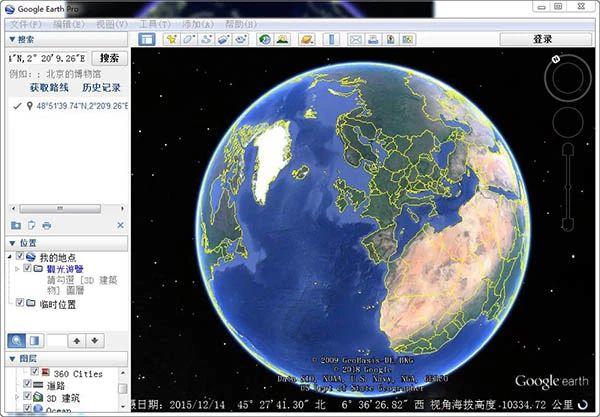This screenshot has height=417, width=600.
Task: Toggle the 临时位置 checkbox
Action: pyautogui.click(x=20, y=303)
